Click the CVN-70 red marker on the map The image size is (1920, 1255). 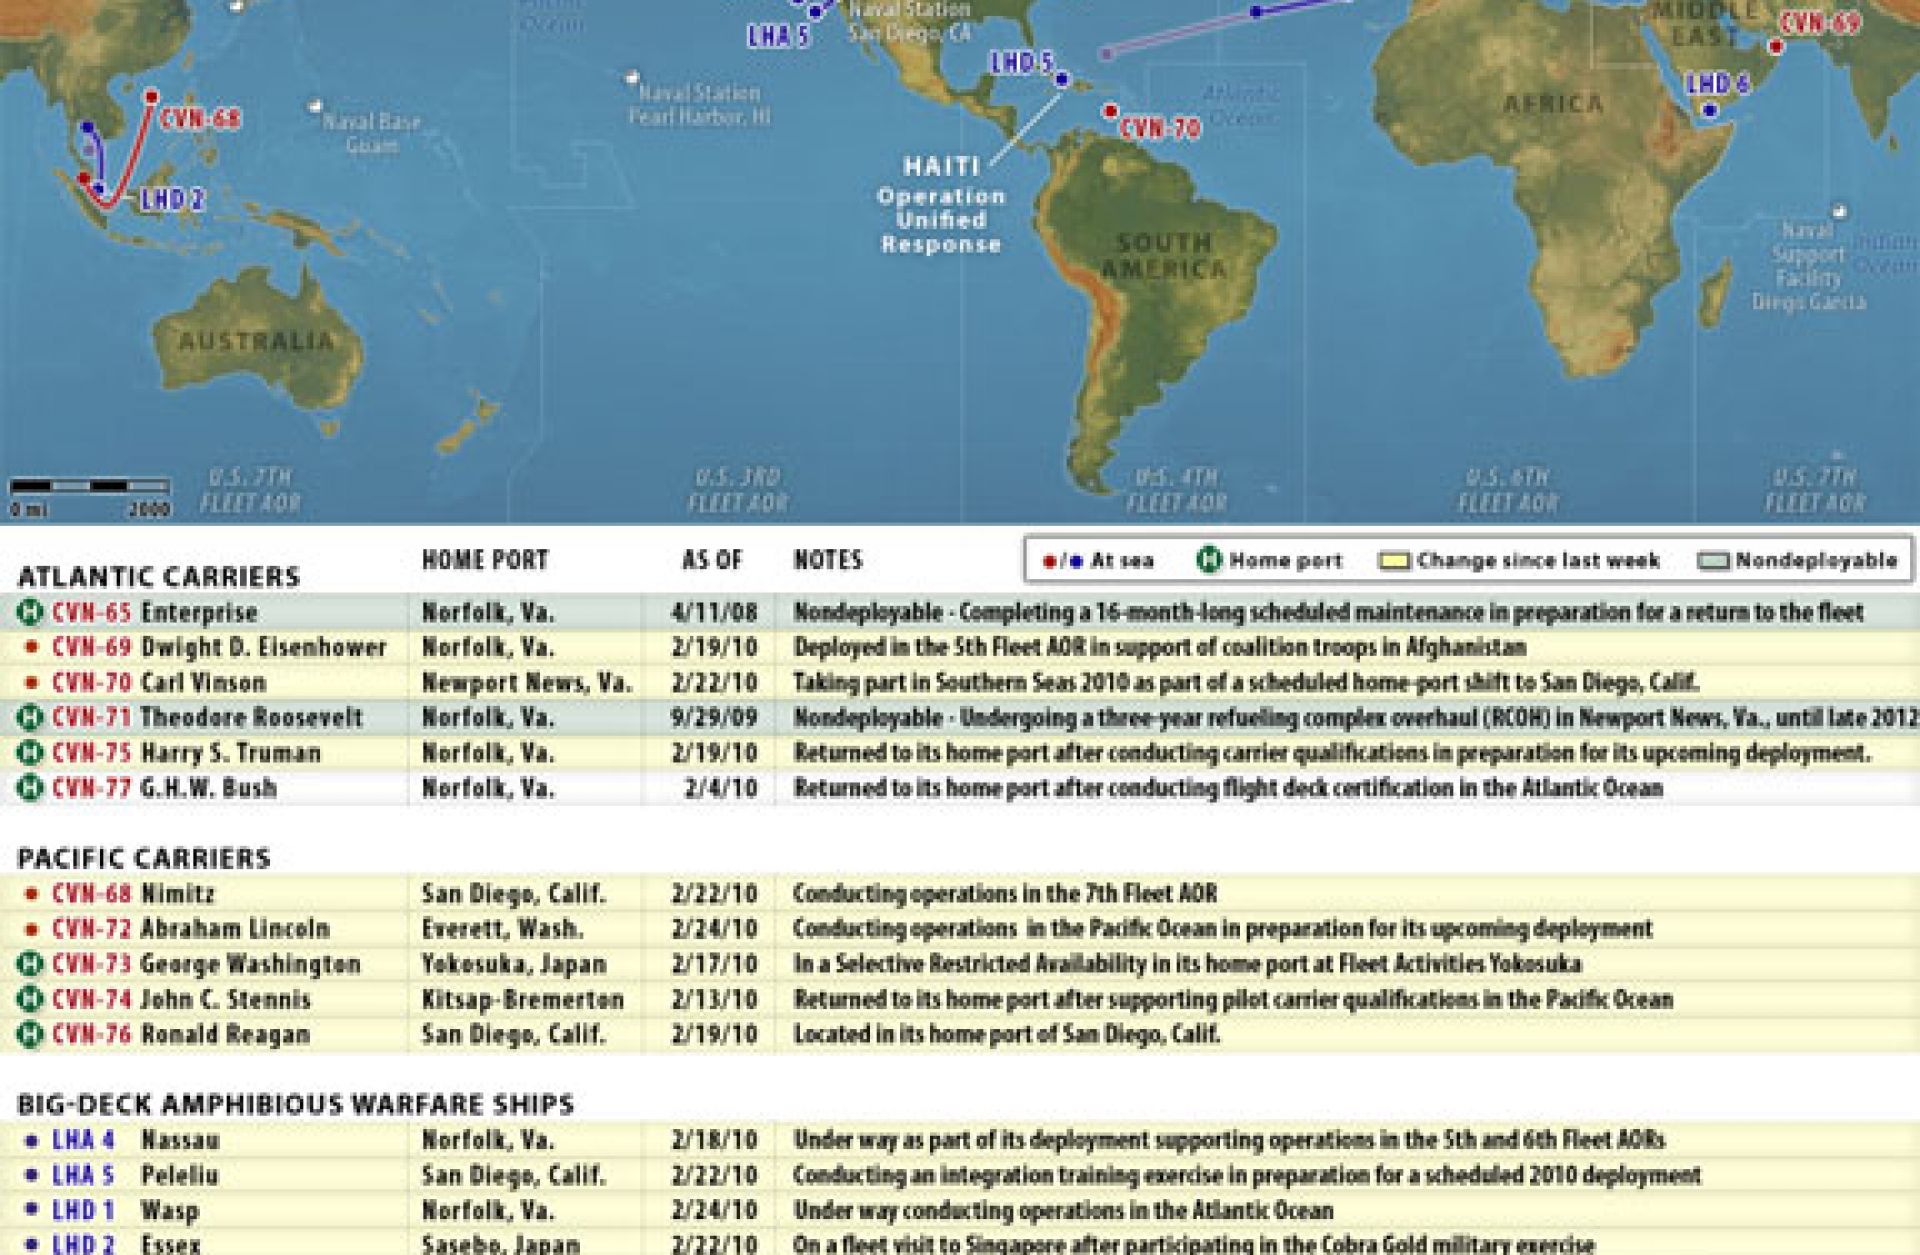(x=1109, y=111)
